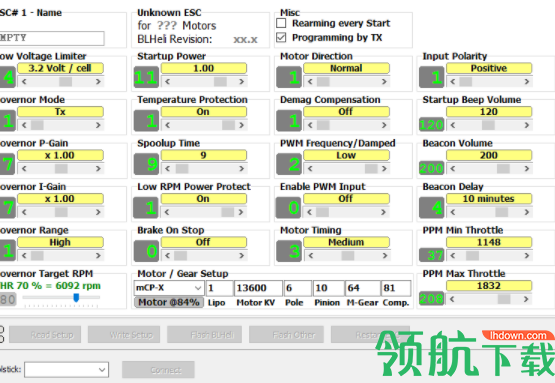The image size is (555, 383).
Task: Click right arrow of Demag Compensation scrollbar
Action: [x=384, y=125]
